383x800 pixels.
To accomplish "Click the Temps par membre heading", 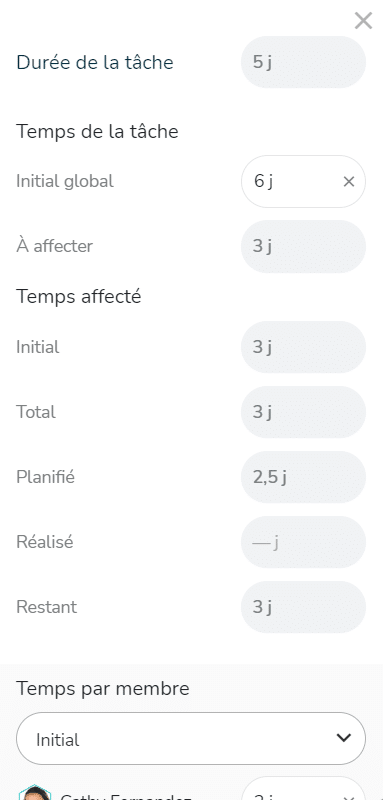I will click(x=103, y=689).
